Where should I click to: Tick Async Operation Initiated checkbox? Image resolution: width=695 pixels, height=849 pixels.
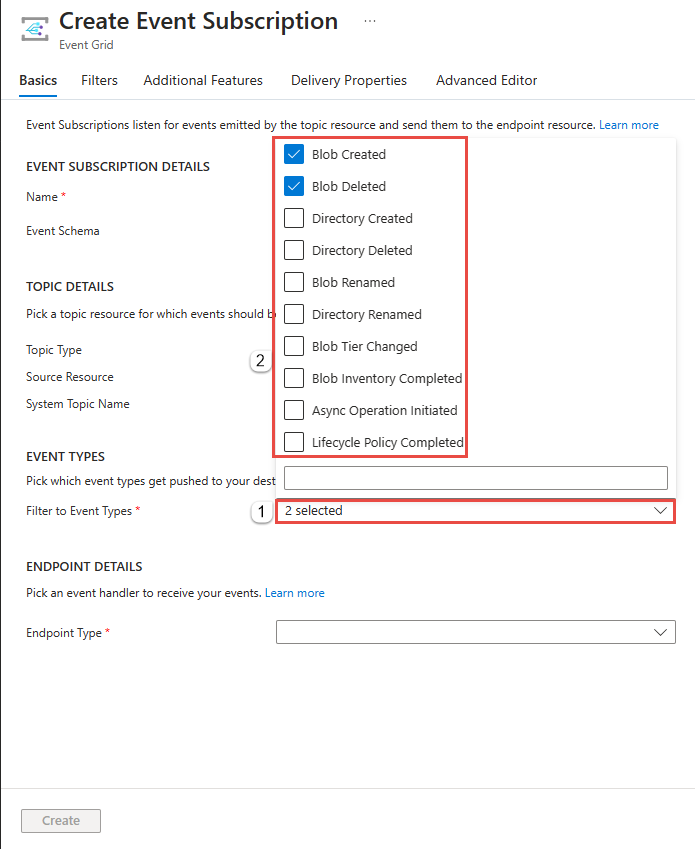coord(294,410)
